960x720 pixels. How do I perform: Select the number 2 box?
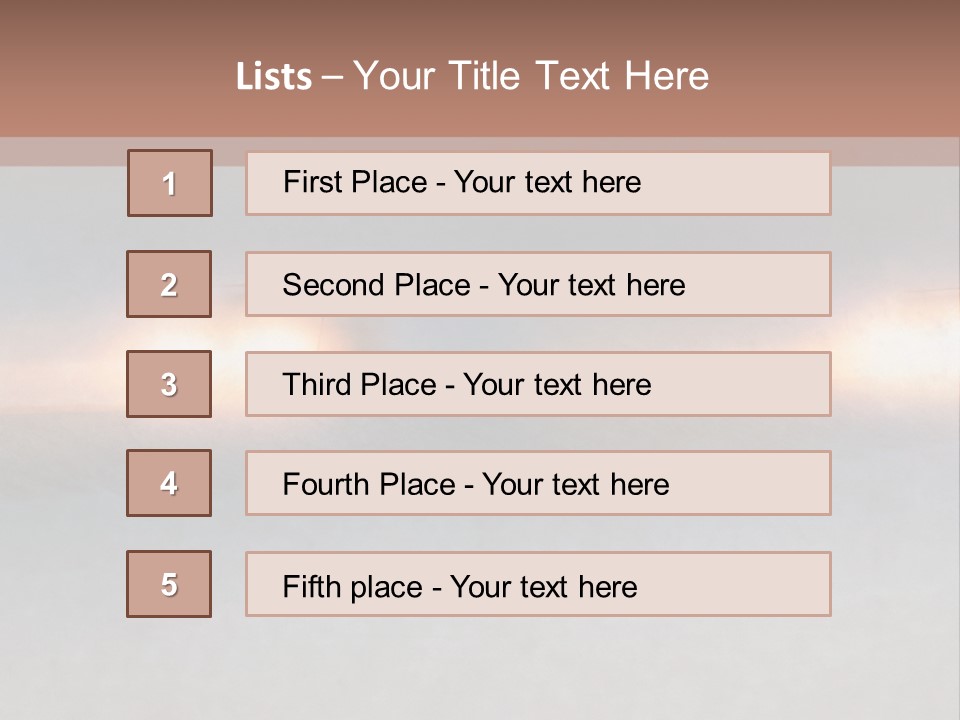click(169, 284)
